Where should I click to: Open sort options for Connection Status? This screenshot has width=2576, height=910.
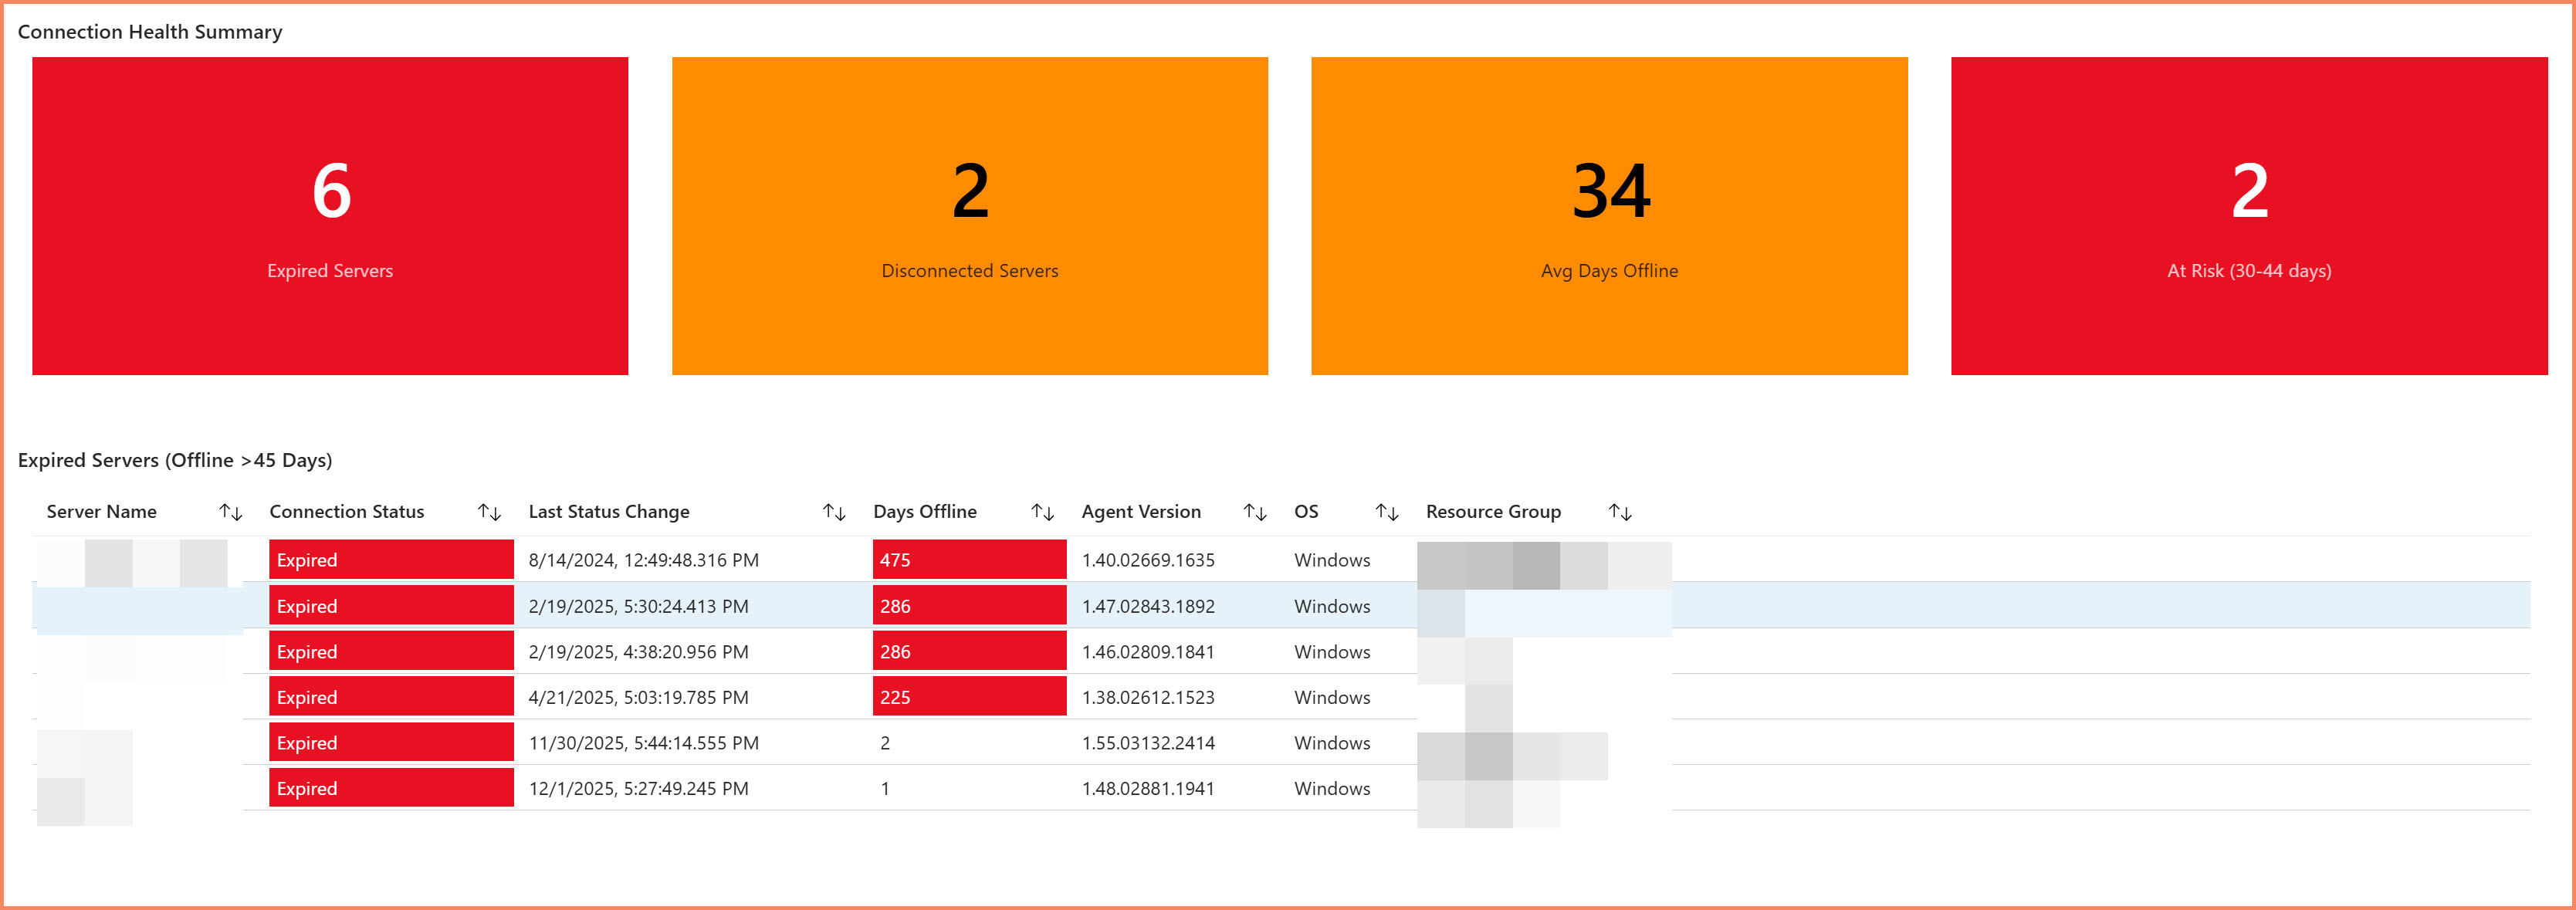coord(490,511)
